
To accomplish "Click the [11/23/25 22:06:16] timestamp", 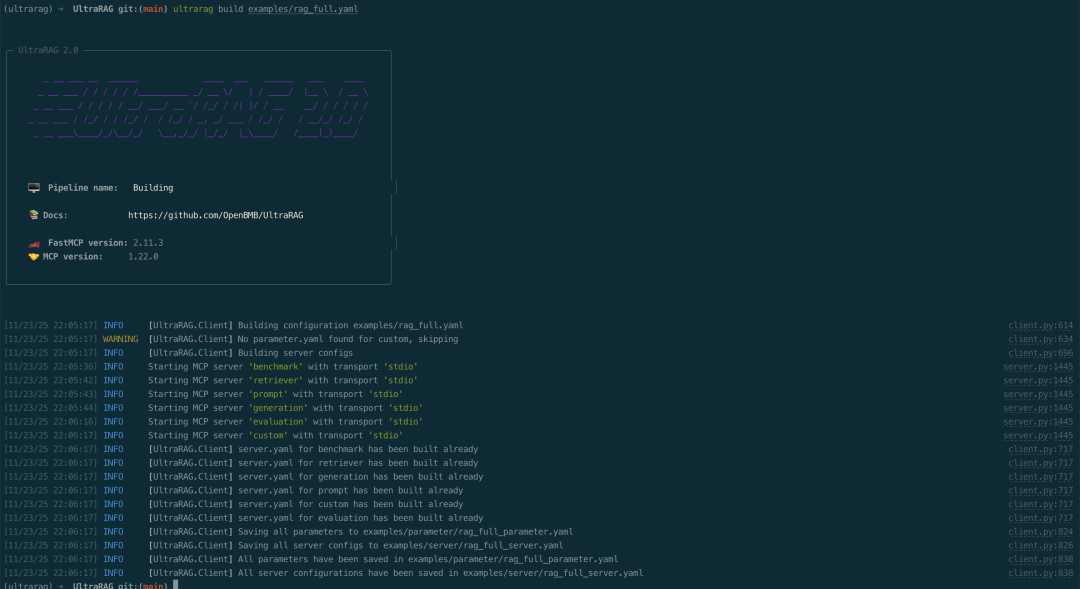I will 51,422.
